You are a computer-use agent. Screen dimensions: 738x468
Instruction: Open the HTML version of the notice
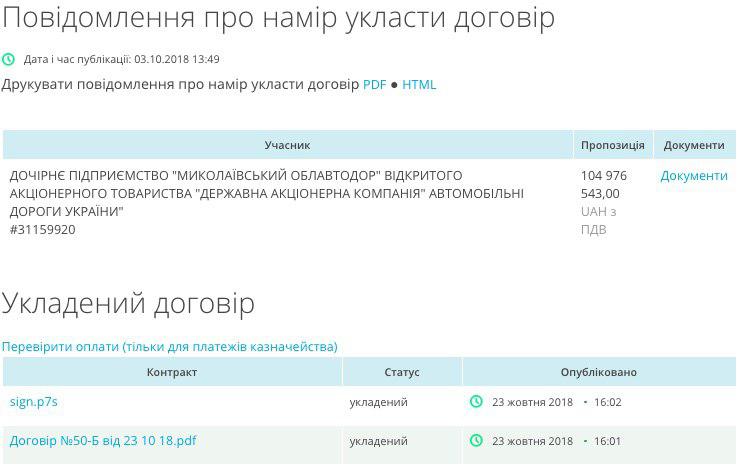pos(419,85)
